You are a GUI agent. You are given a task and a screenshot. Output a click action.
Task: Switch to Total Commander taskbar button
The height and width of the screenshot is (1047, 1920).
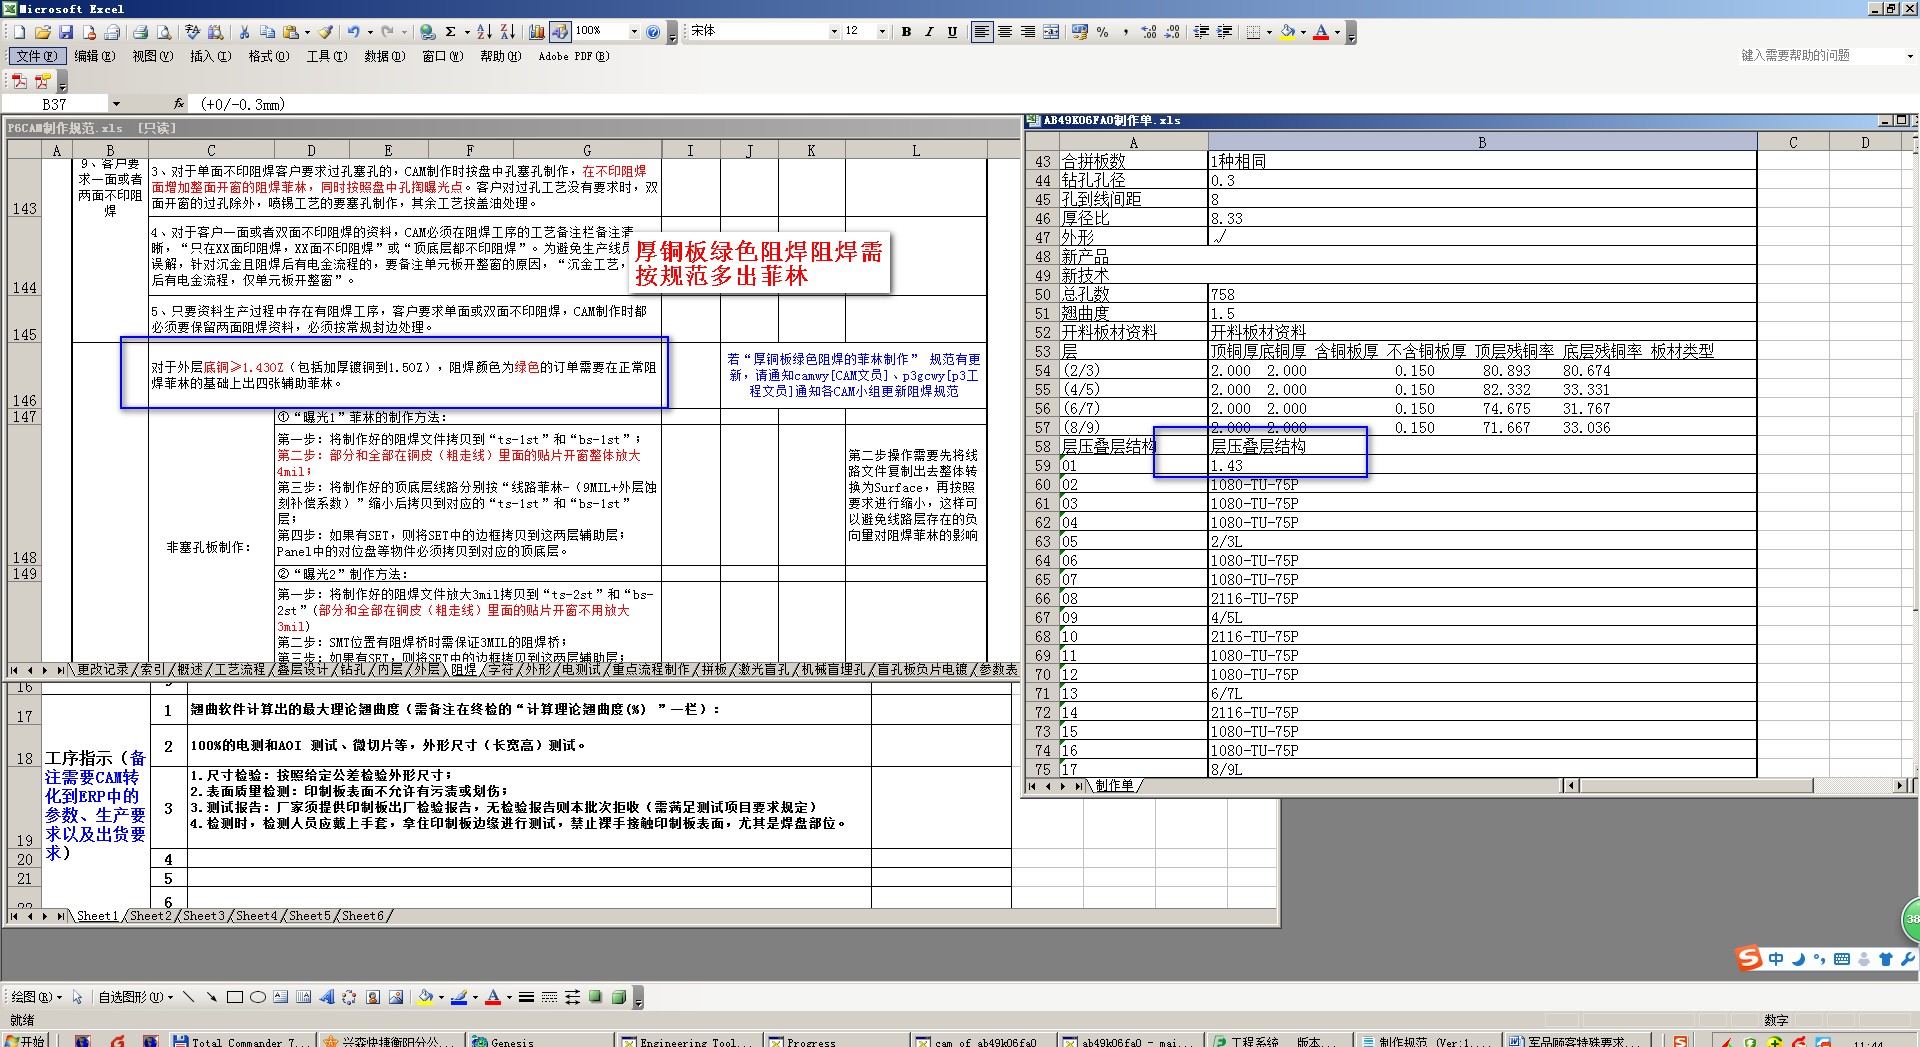point(241,1041)
